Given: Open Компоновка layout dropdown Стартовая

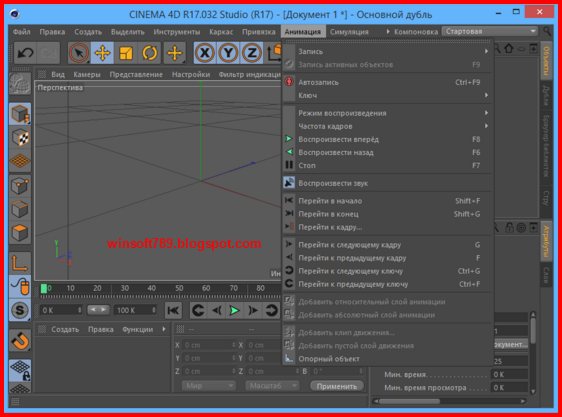Looking at the screenshot, I should pyautogui.click(x=490, y=31).
